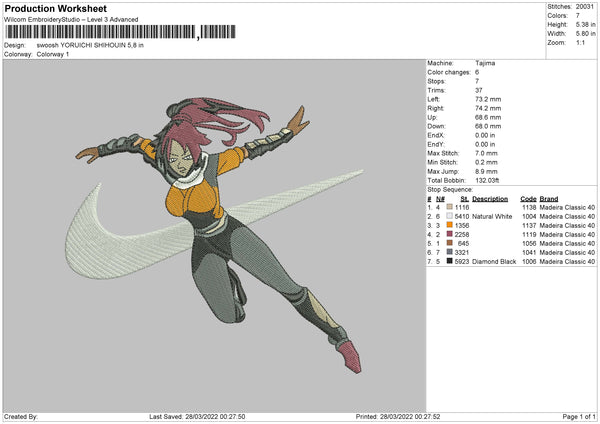
Task: Select the brown 645 thread swatch
Action: click(449, 243)
